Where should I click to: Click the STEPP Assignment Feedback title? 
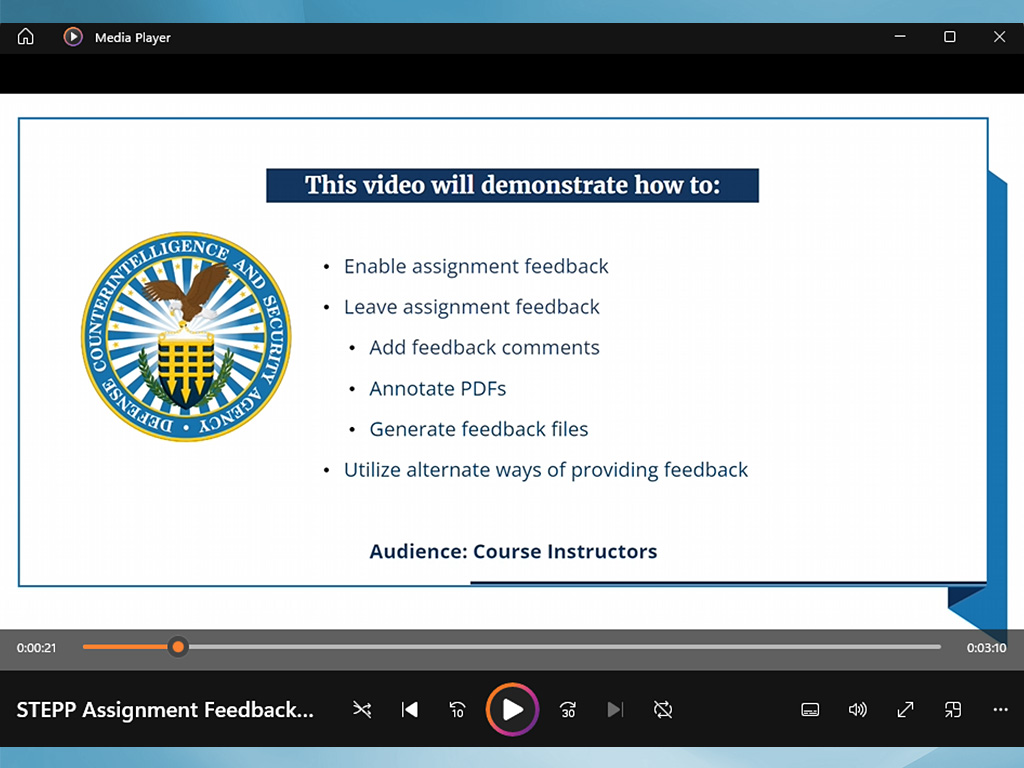coord(165,710)
